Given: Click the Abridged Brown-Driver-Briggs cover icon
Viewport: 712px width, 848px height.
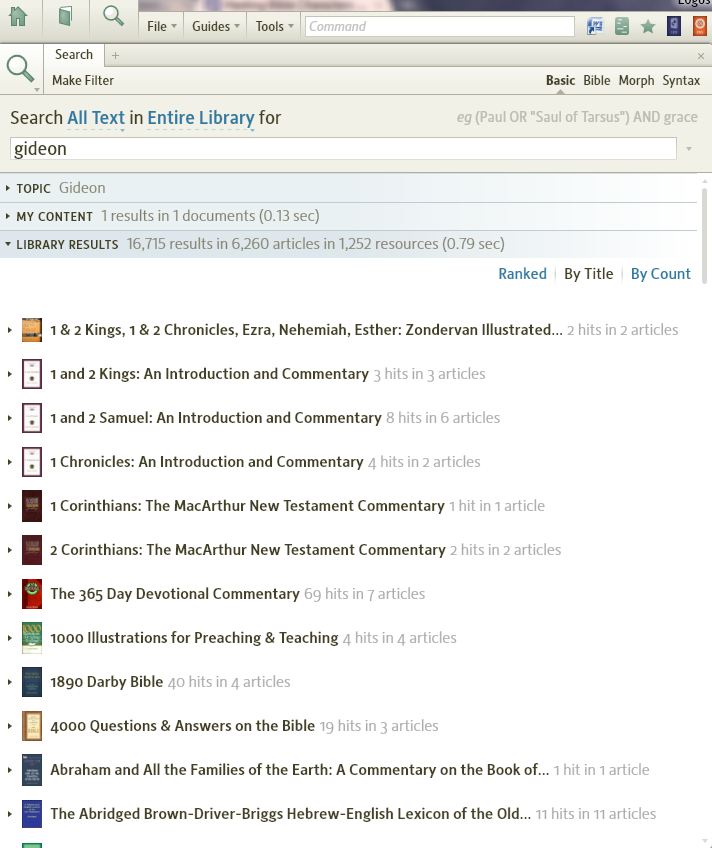Looking at the screenshot, I should click(31, 813).
